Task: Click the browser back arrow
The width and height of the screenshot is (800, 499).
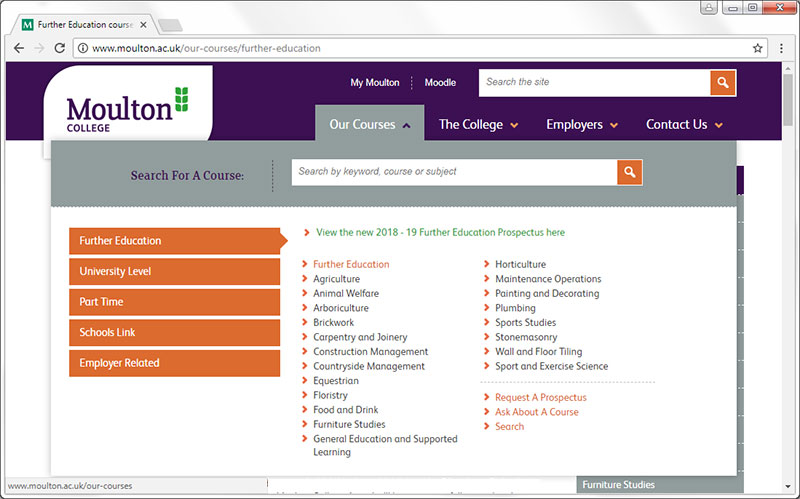Action: 19,48
